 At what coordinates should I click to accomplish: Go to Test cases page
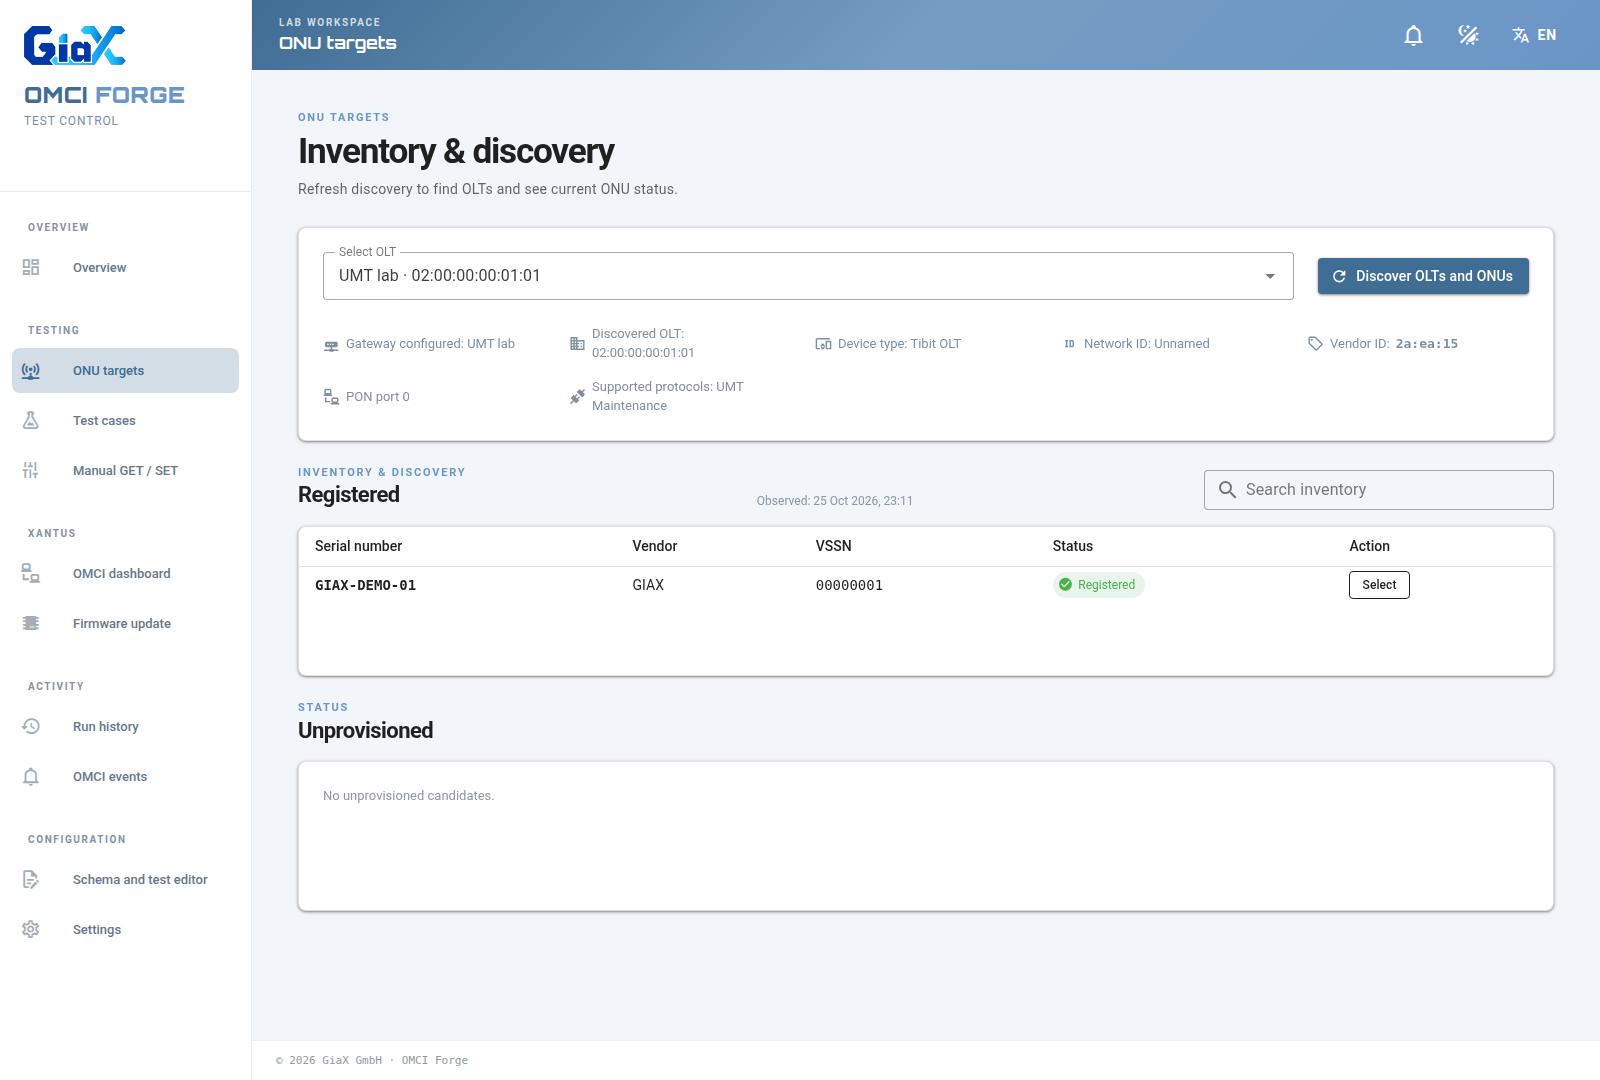click(x=126, y=420)
